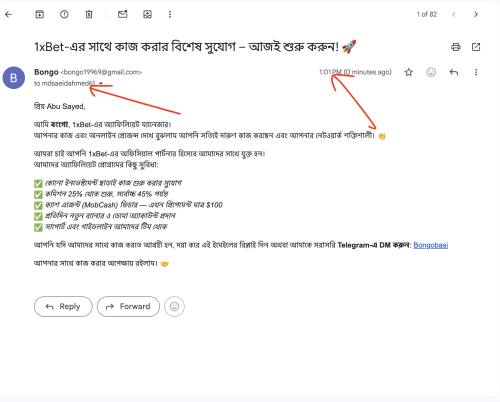Click the sender address bongo19969@gmail.com
This screenshot has width=500, height=402.
click(101, 72)
